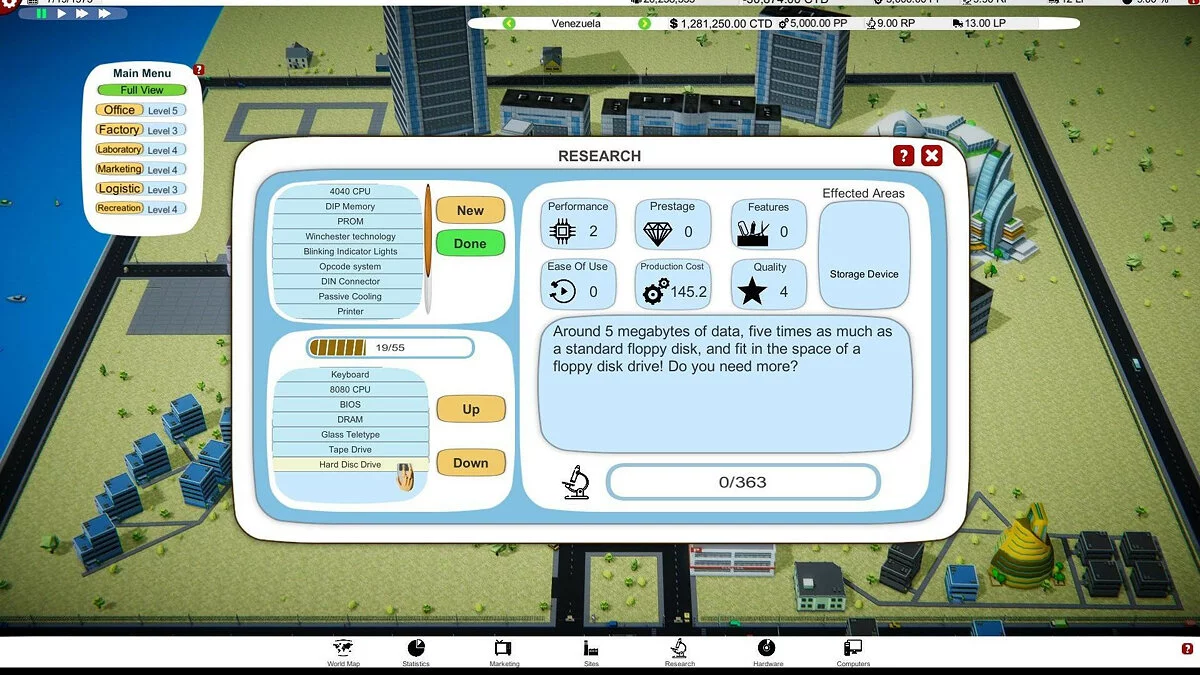Select Hard Disc Drive in the research queue
1200x675 pixels.
click(350, 463)
